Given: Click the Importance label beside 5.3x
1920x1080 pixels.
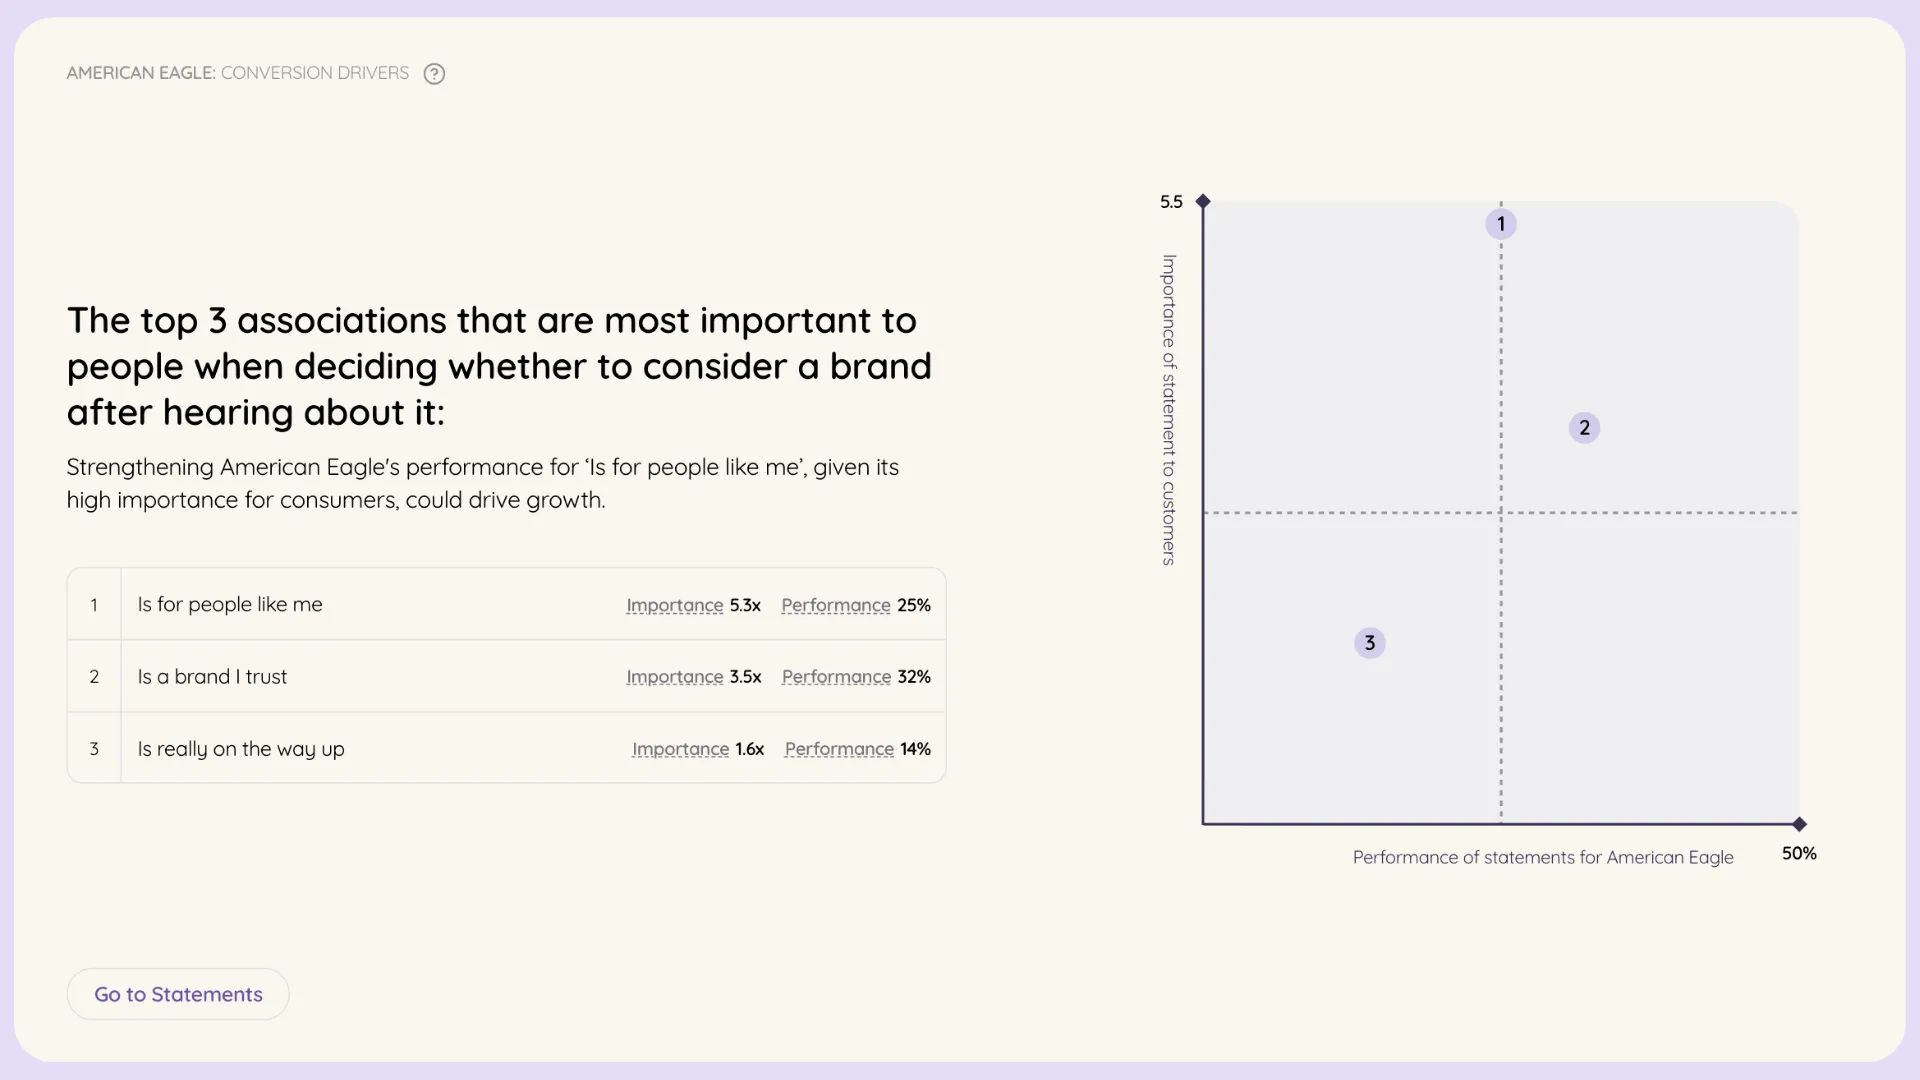Looking at the screenshot, I should 674,605.
